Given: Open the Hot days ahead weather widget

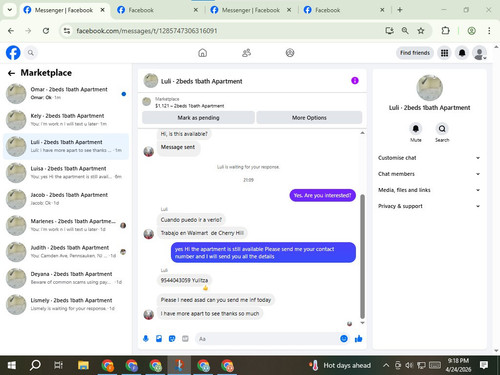Looking at the screenshot, I should 340,365.
